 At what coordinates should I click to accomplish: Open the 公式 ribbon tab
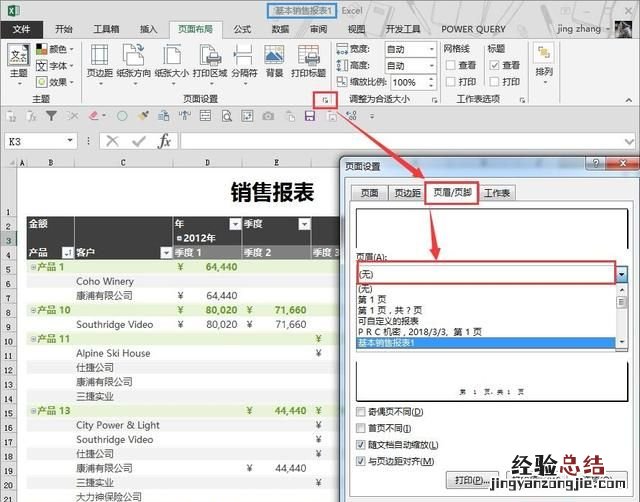[x=243, y=29]
